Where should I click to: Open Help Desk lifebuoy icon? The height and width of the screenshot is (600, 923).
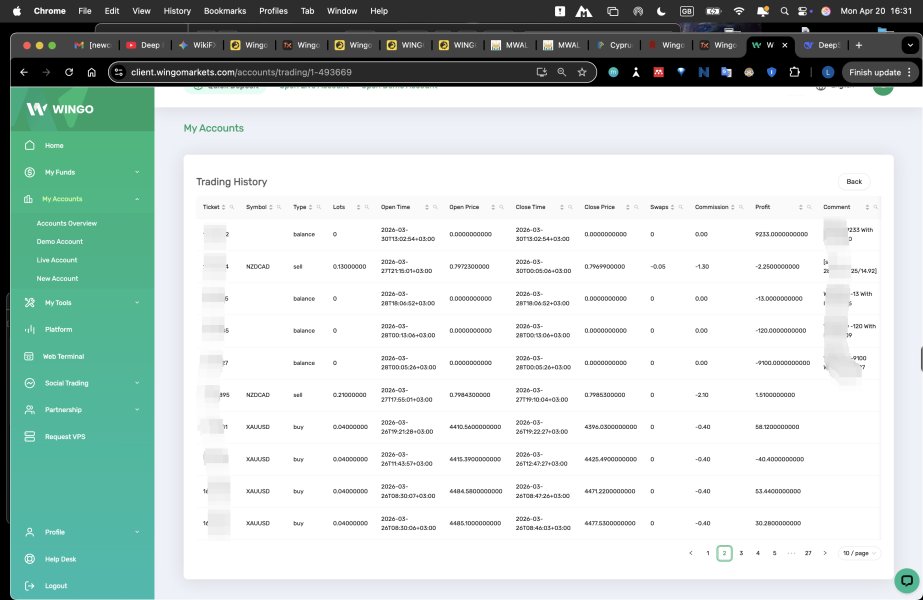click(x=30, y=559)
